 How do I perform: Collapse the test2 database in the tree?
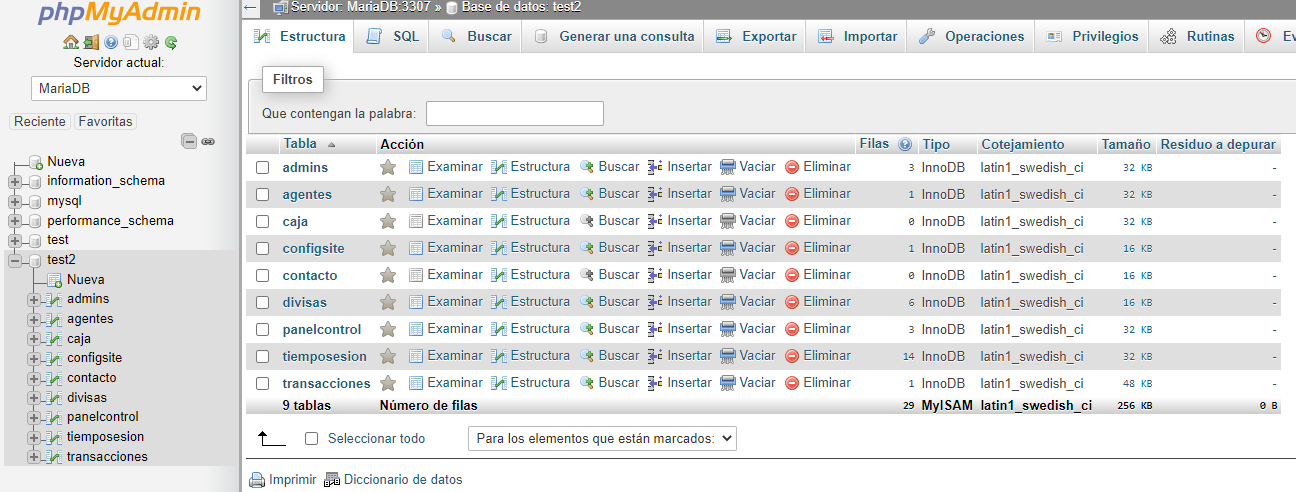tap(15, 260)
